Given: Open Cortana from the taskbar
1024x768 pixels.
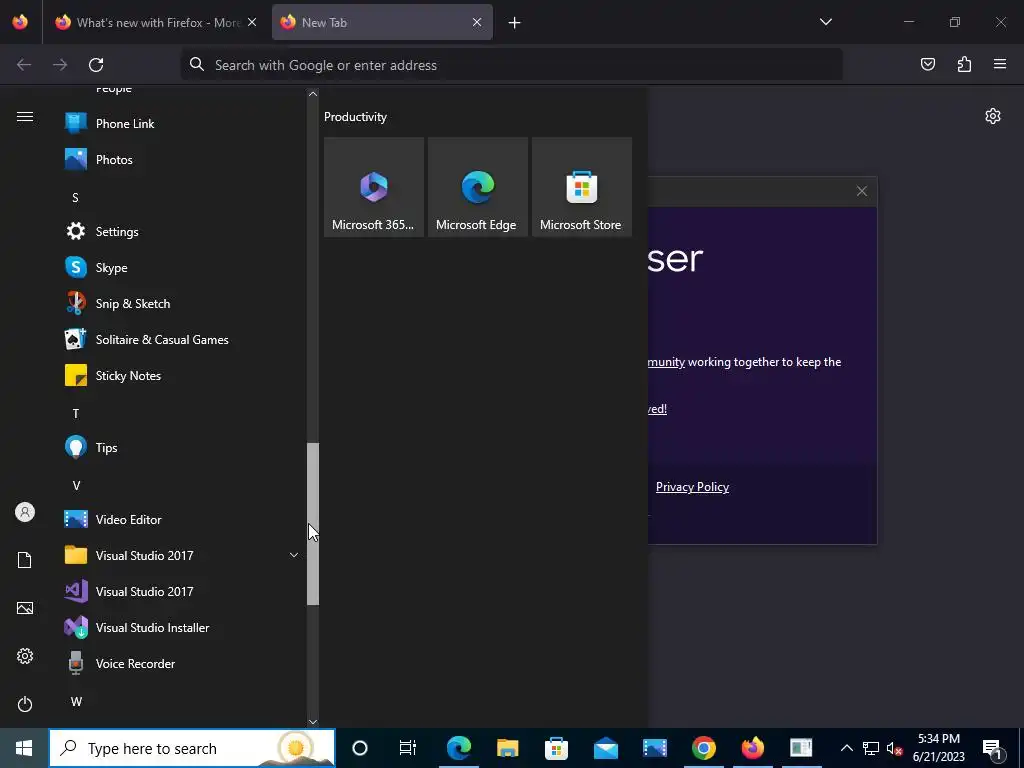Looking at the screenshot, I should tap(360, 748).
